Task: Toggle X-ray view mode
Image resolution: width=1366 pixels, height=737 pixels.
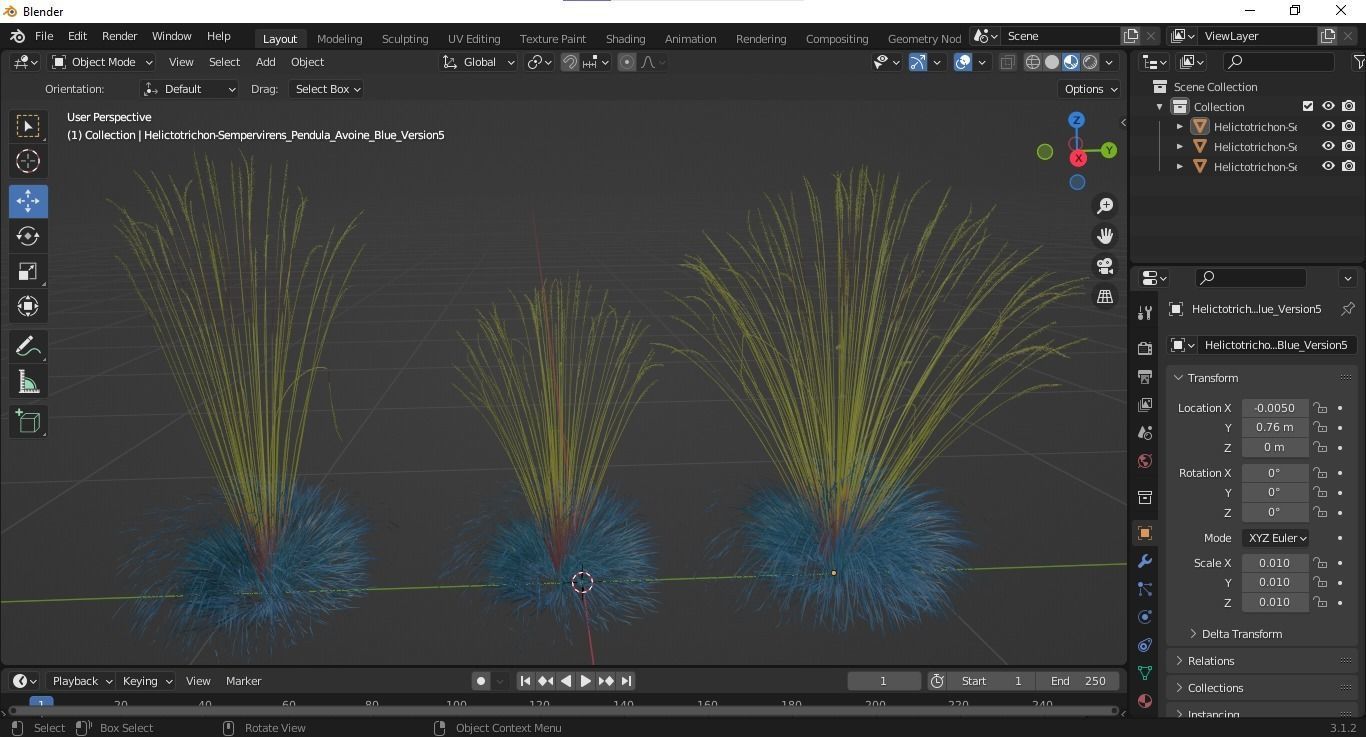Action: coord(1007,62)
